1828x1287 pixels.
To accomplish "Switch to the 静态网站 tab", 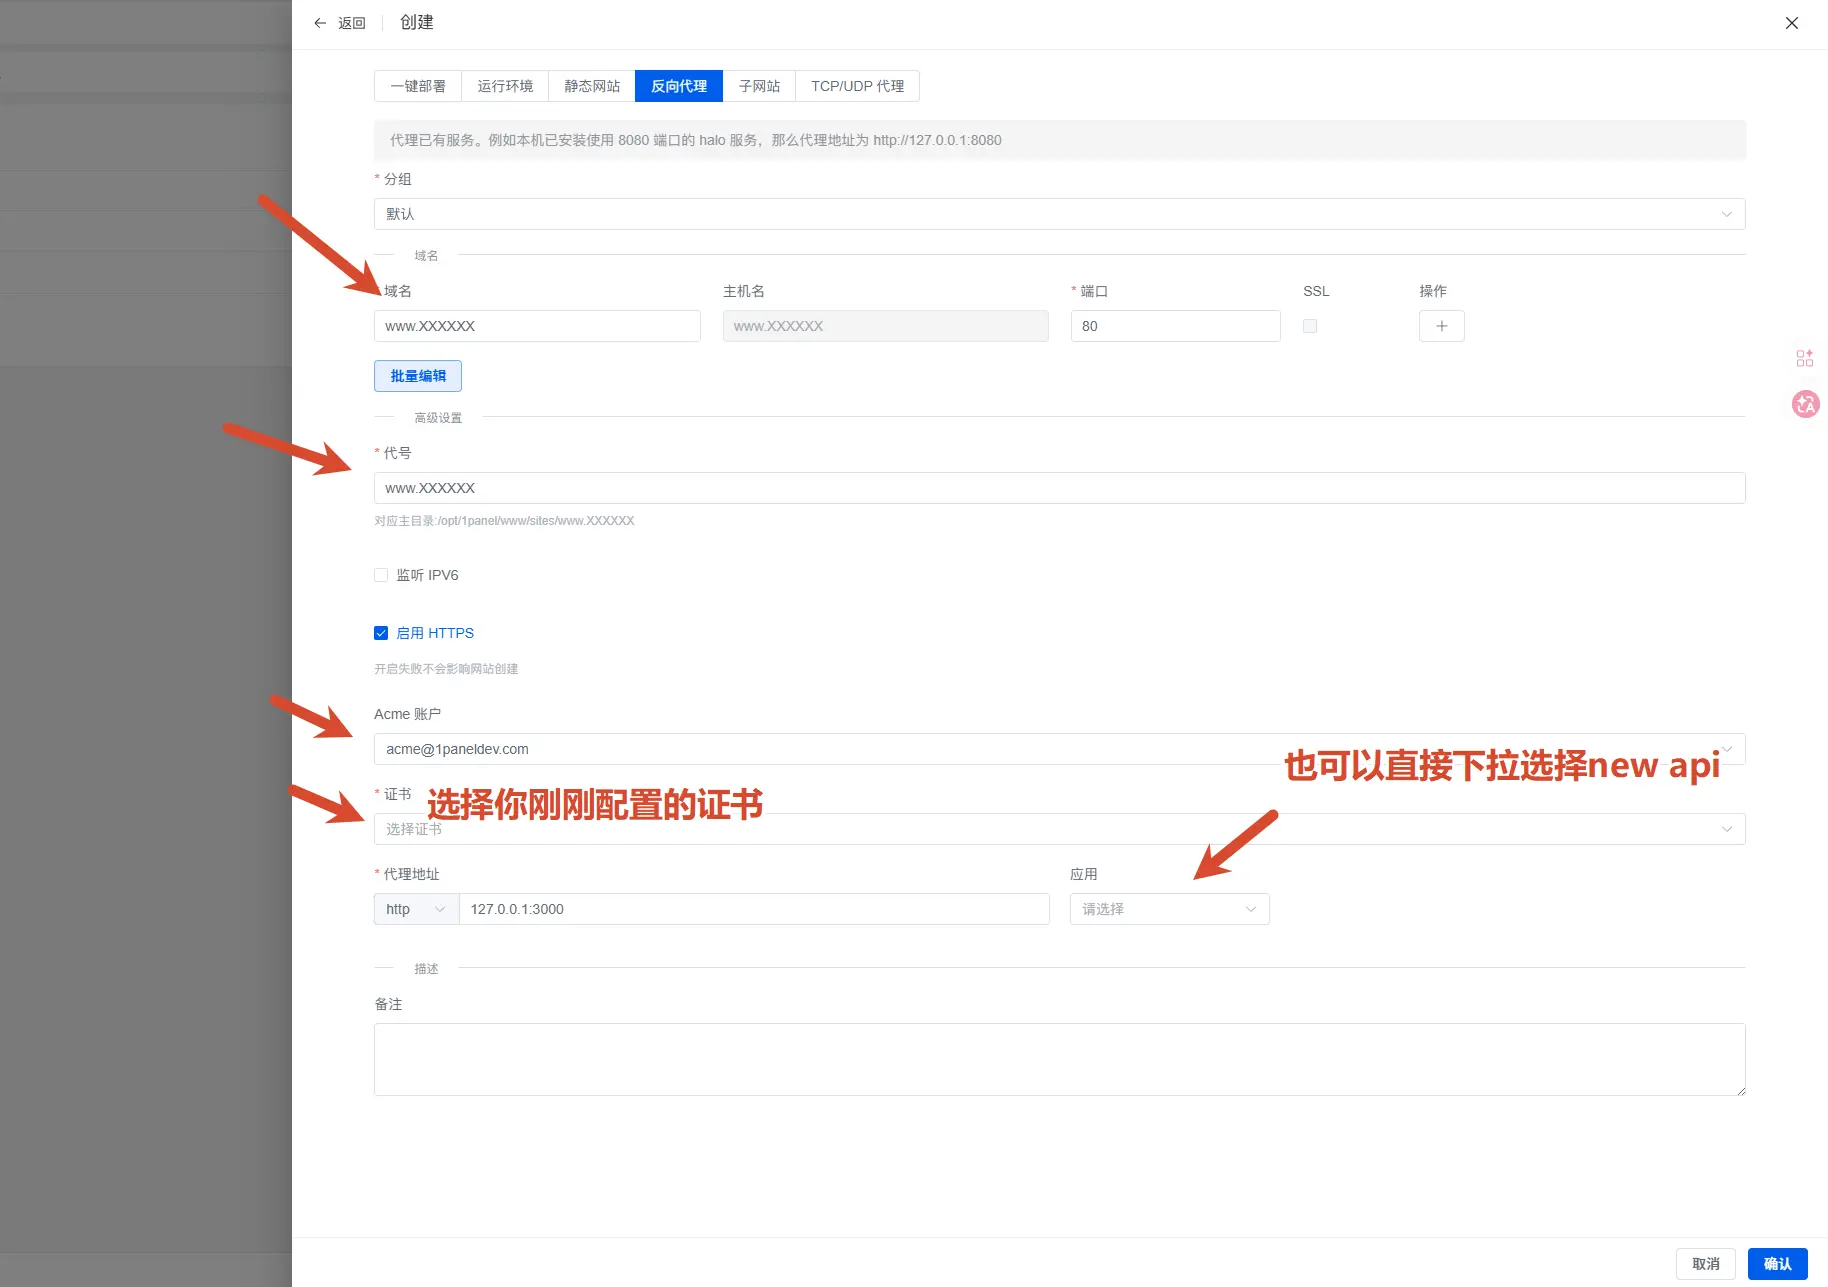I will 592,86.
